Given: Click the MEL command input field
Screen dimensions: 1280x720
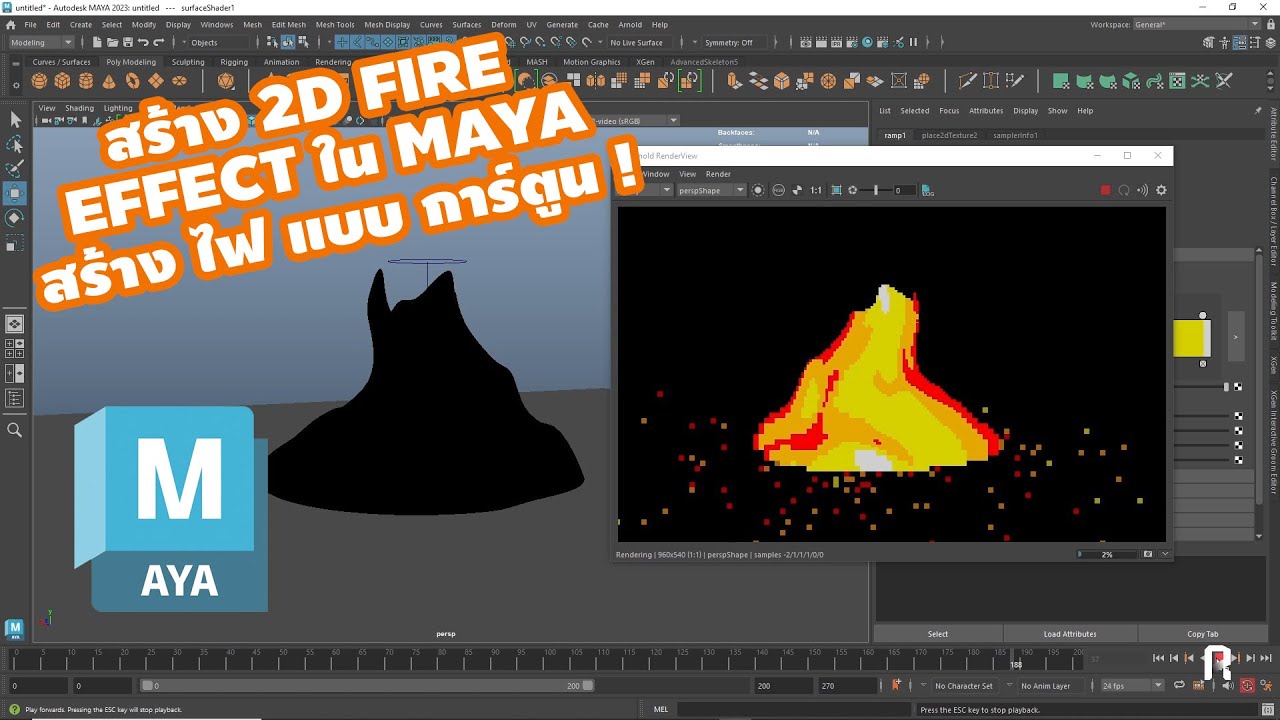Looking at the screenshot, I should 796,709.
